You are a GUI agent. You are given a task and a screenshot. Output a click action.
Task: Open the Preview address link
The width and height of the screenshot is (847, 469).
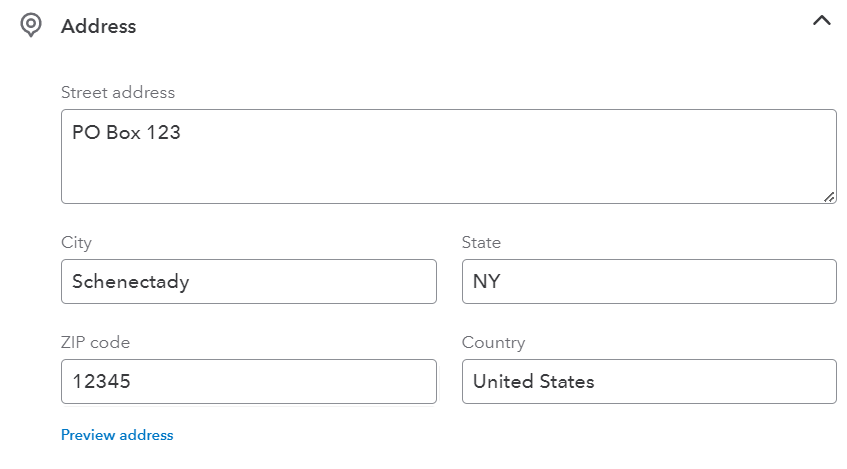(117, 435)
